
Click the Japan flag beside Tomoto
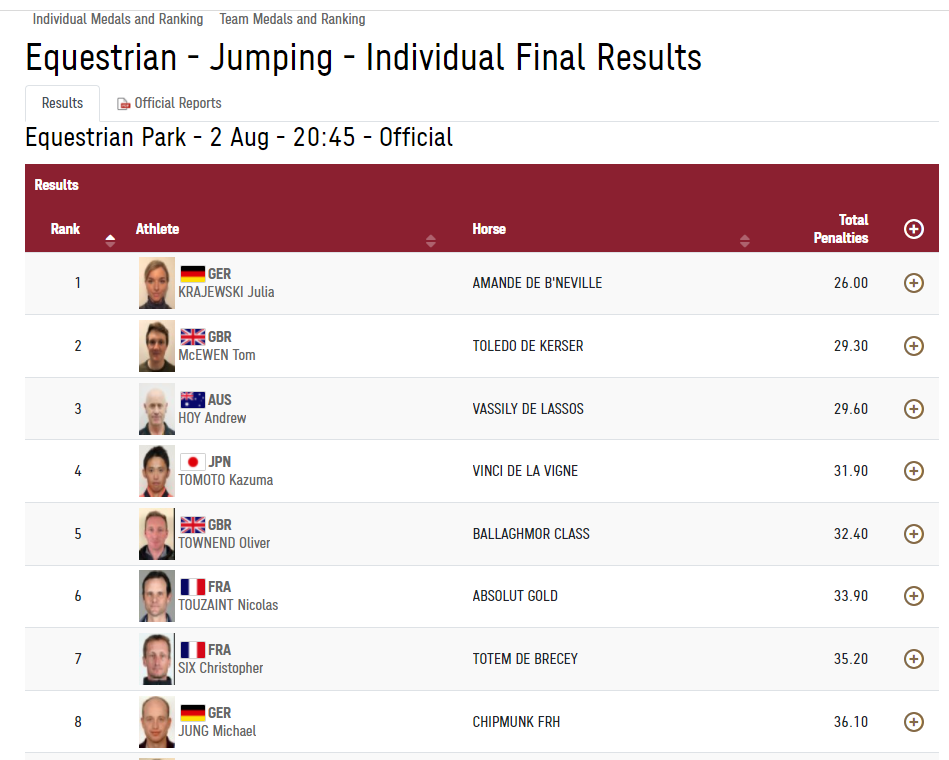[192, 461]
